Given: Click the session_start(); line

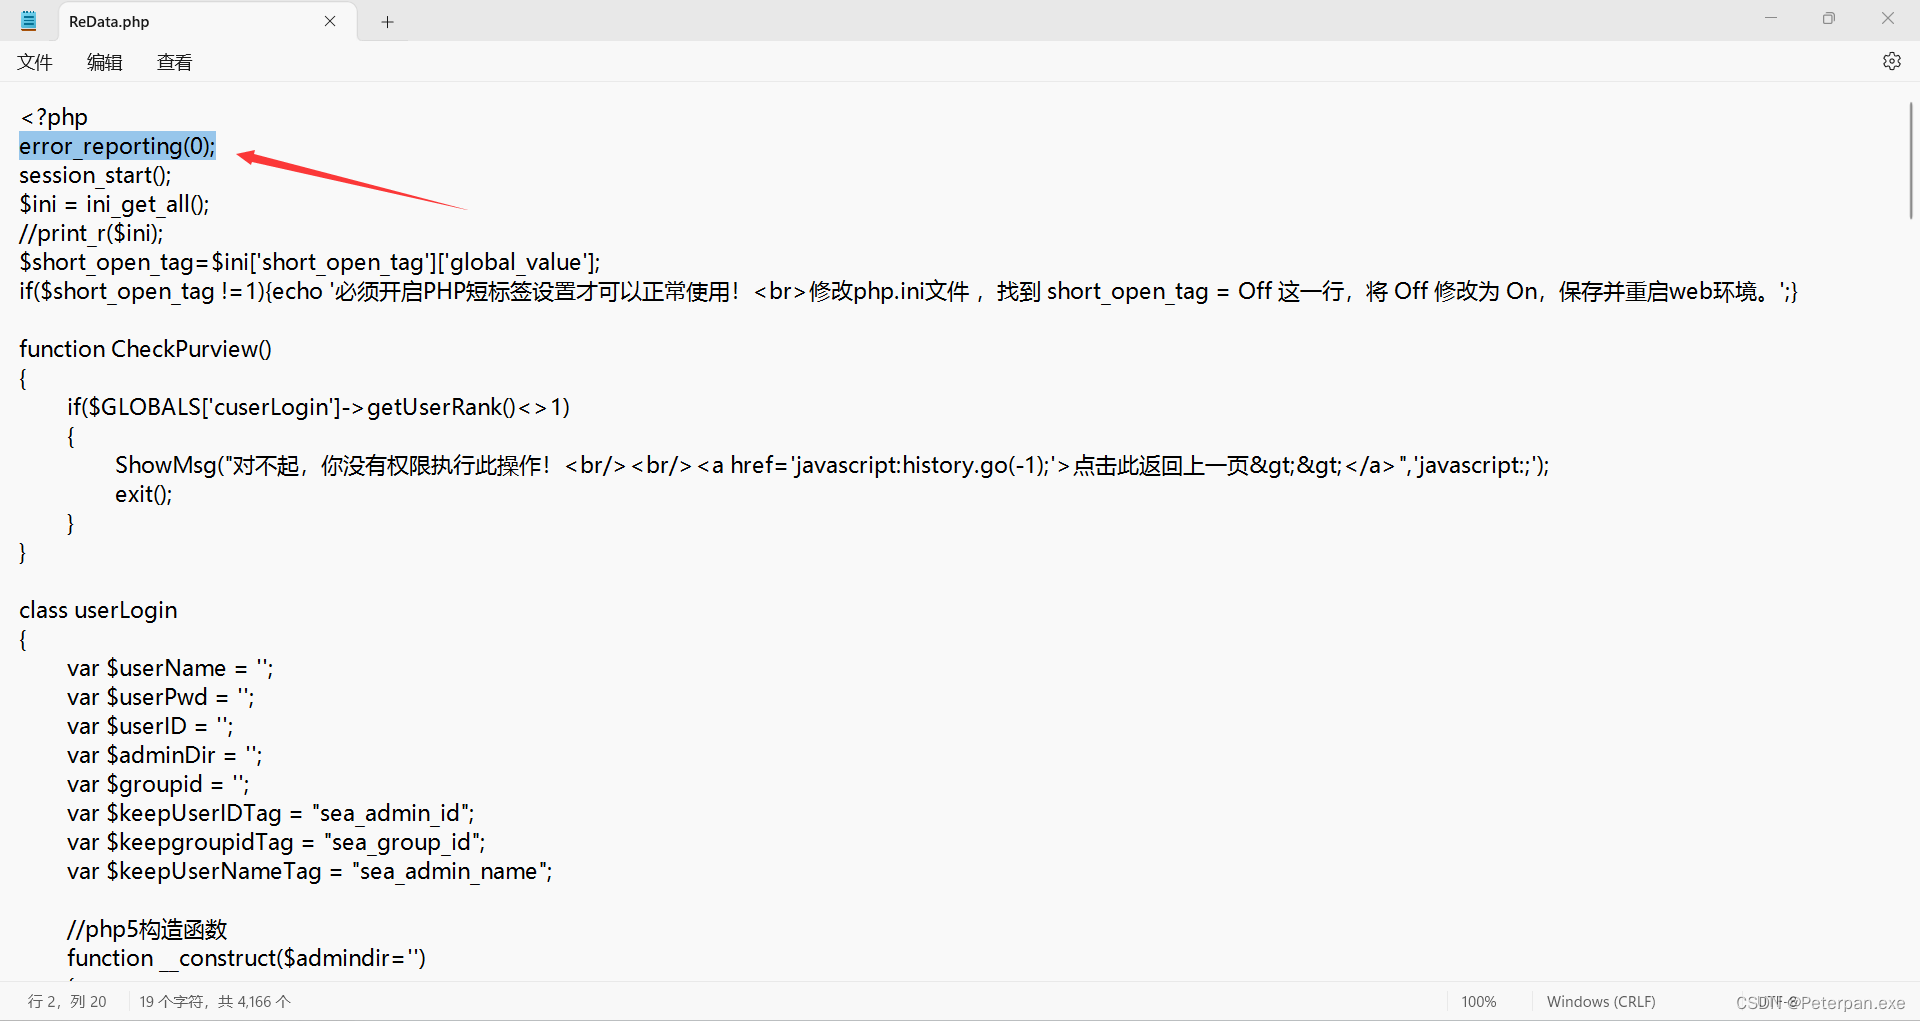Looking at the screenshot, I should [95, 176].
